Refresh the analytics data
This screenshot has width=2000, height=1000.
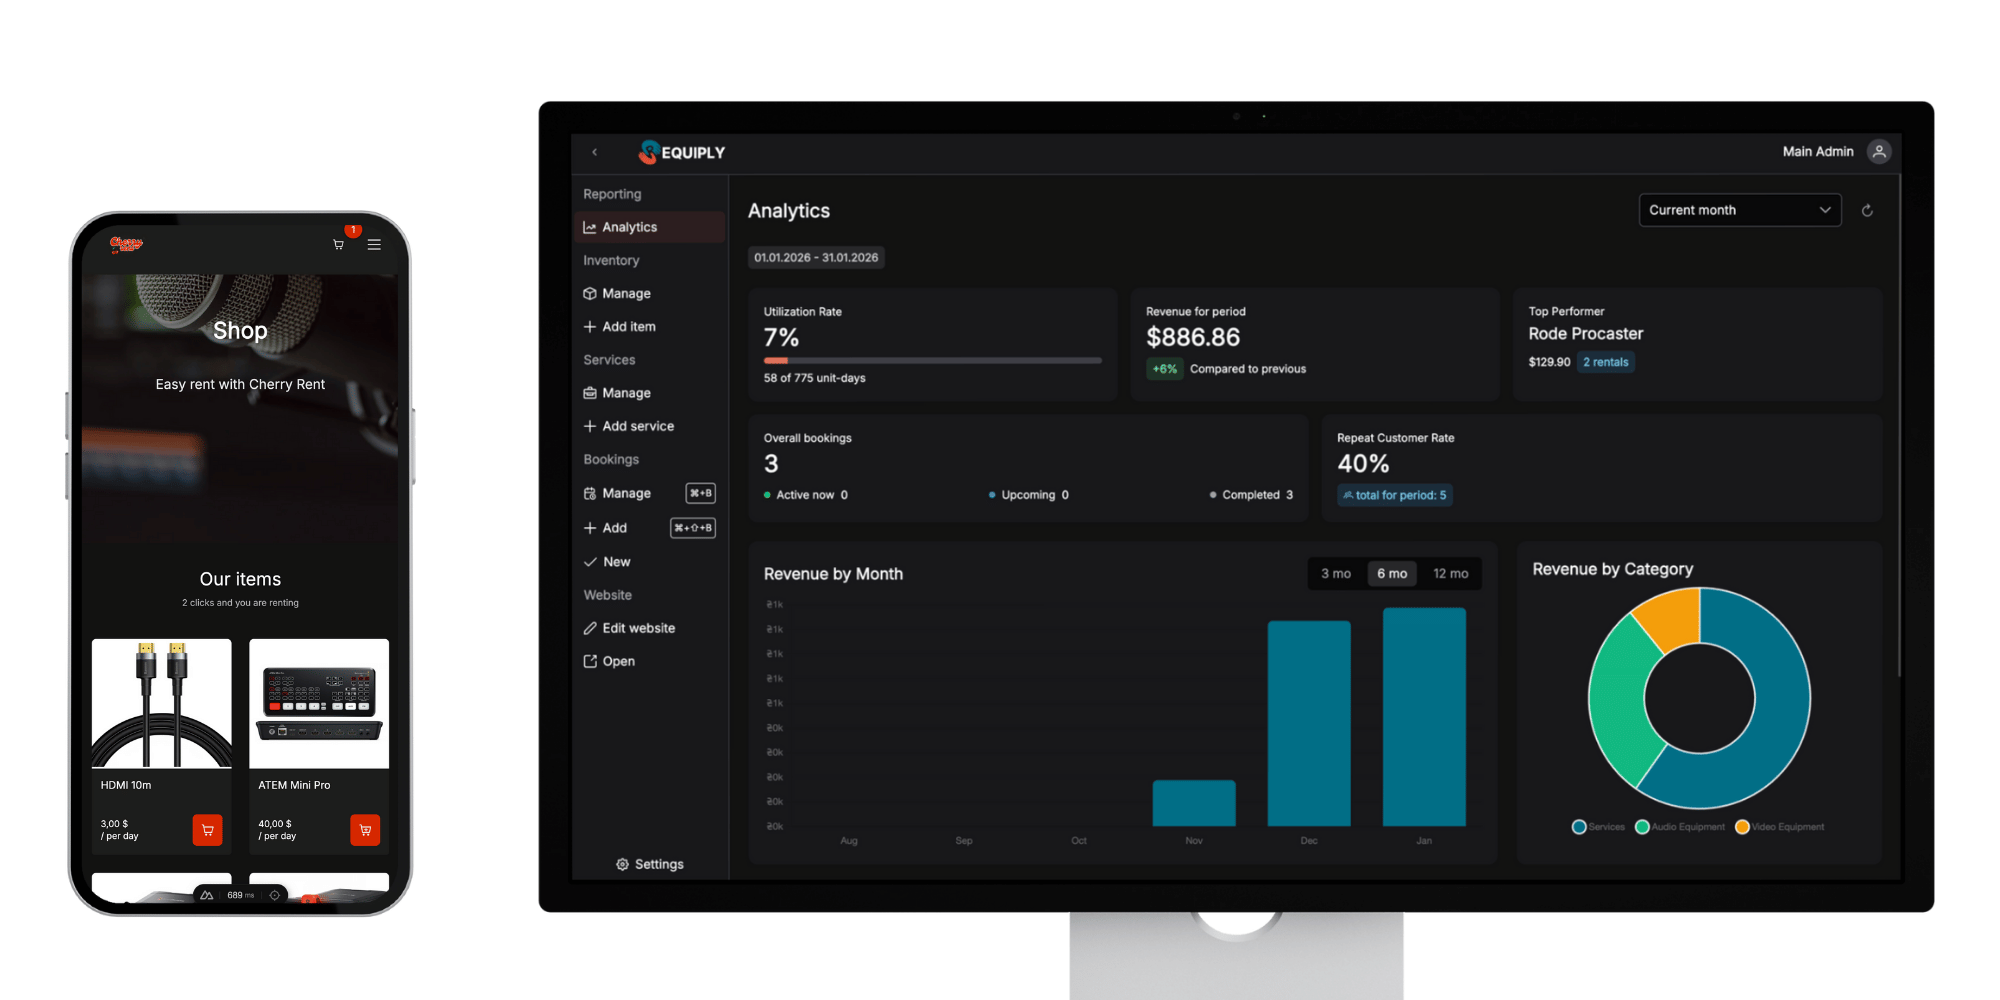tap(1868, 210)
